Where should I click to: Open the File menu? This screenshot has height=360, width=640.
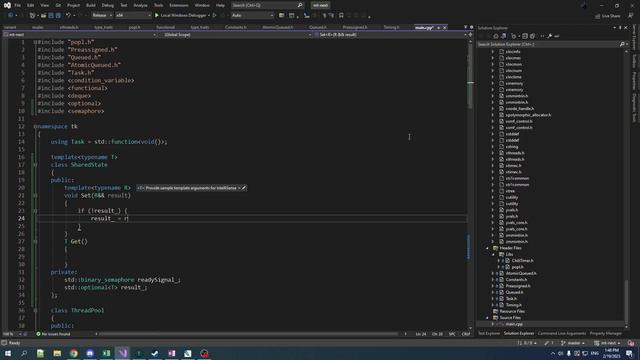tap(18, 5)
